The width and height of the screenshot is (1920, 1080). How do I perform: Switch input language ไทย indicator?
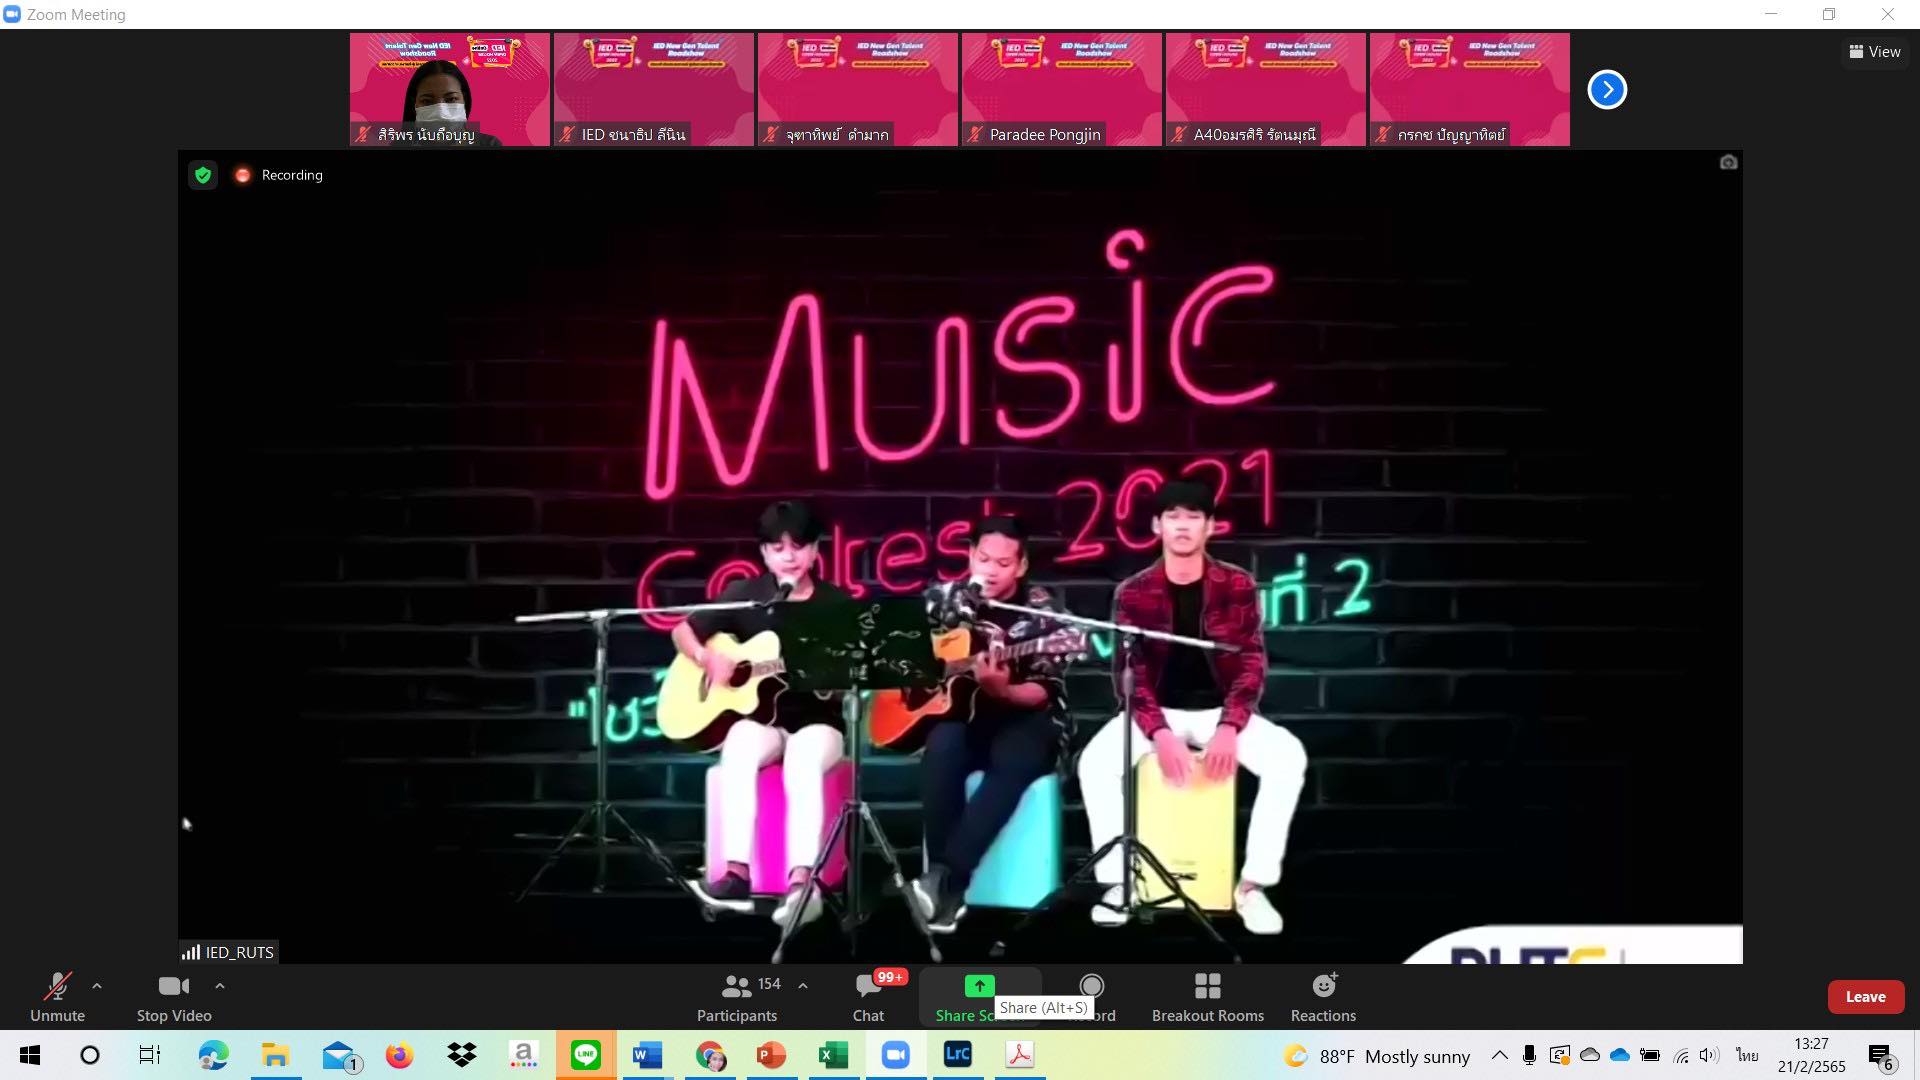click(x=1747, y=1055)
